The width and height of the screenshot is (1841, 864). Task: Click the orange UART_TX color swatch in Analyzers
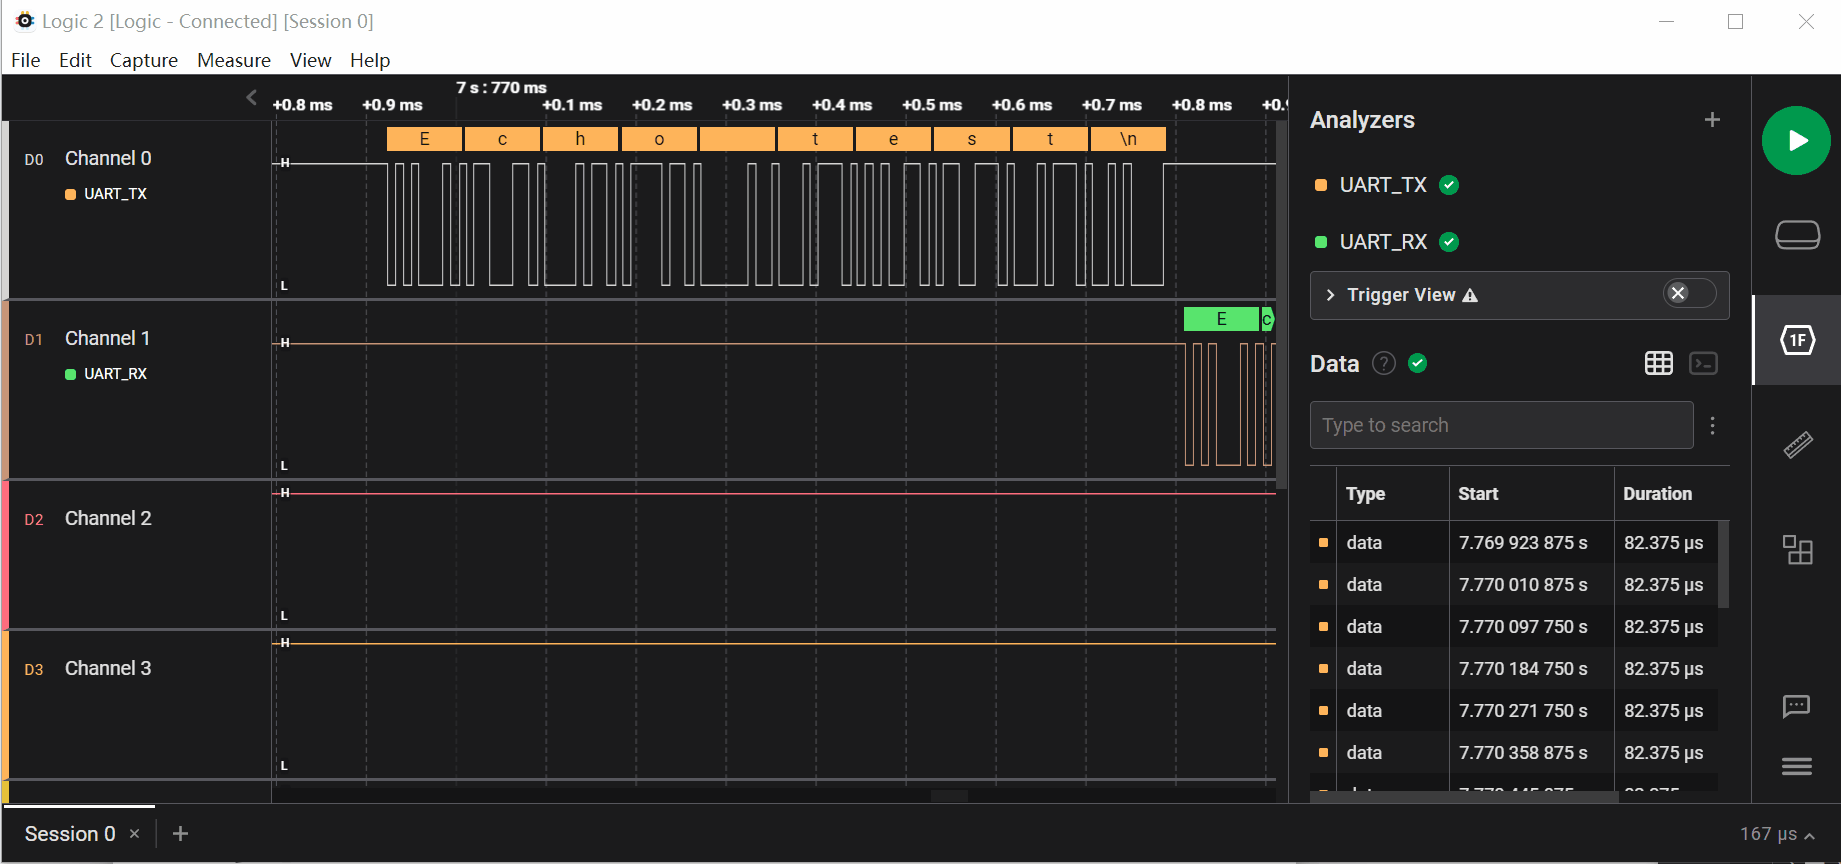(1320, 185)
